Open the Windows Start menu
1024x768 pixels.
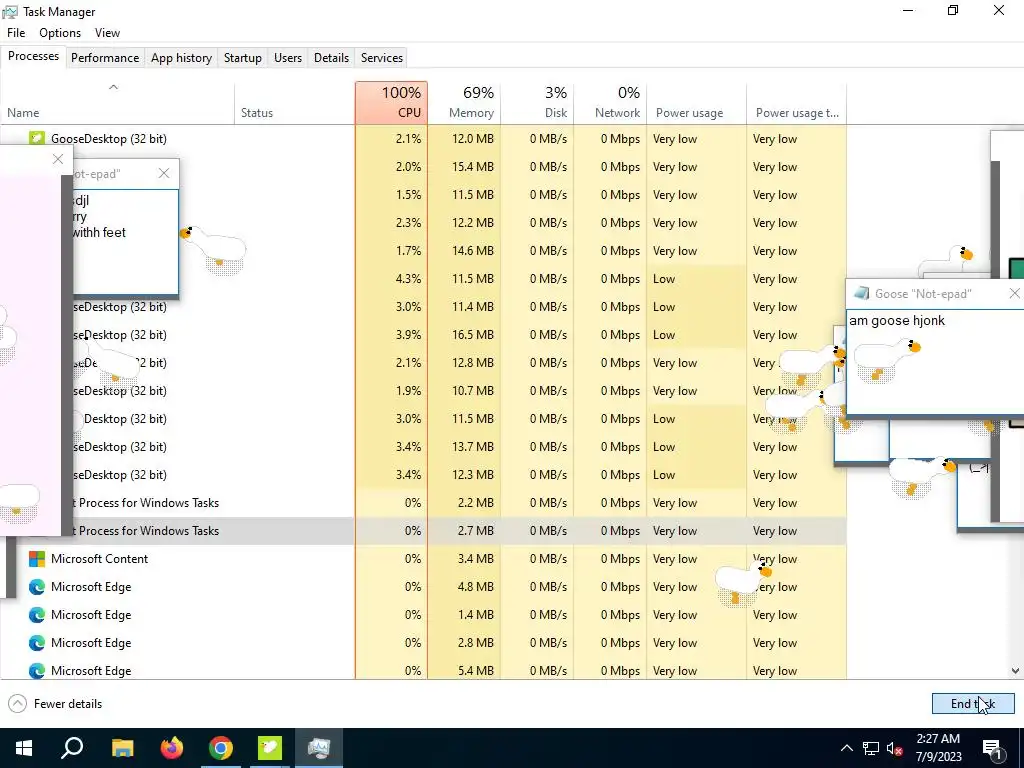click(x=24, y=748)
